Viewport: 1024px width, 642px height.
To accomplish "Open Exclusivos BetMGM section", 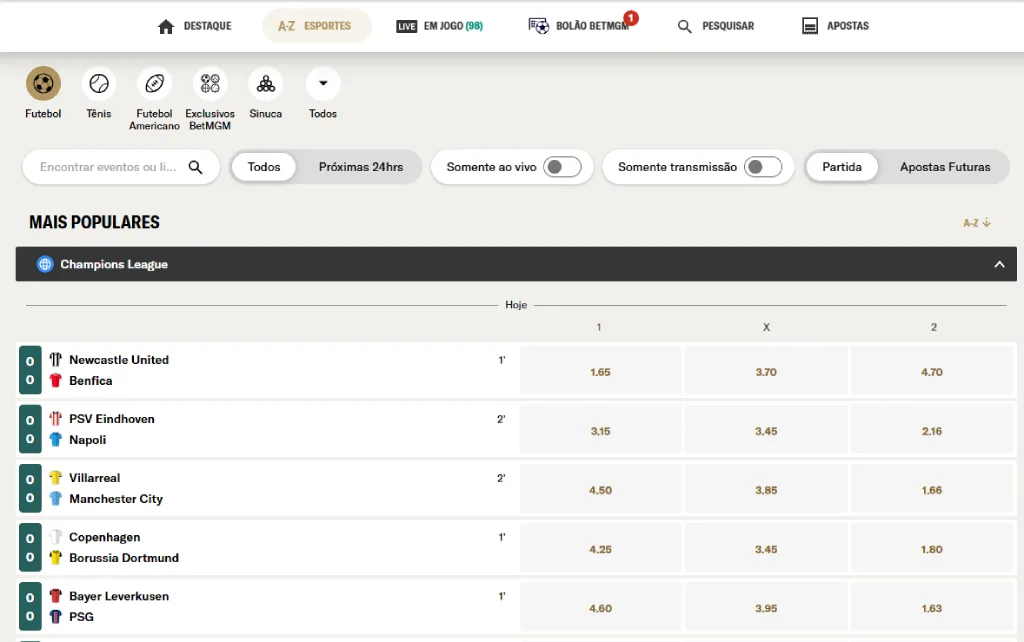I will pyautogui.click(x=209, y=84).
